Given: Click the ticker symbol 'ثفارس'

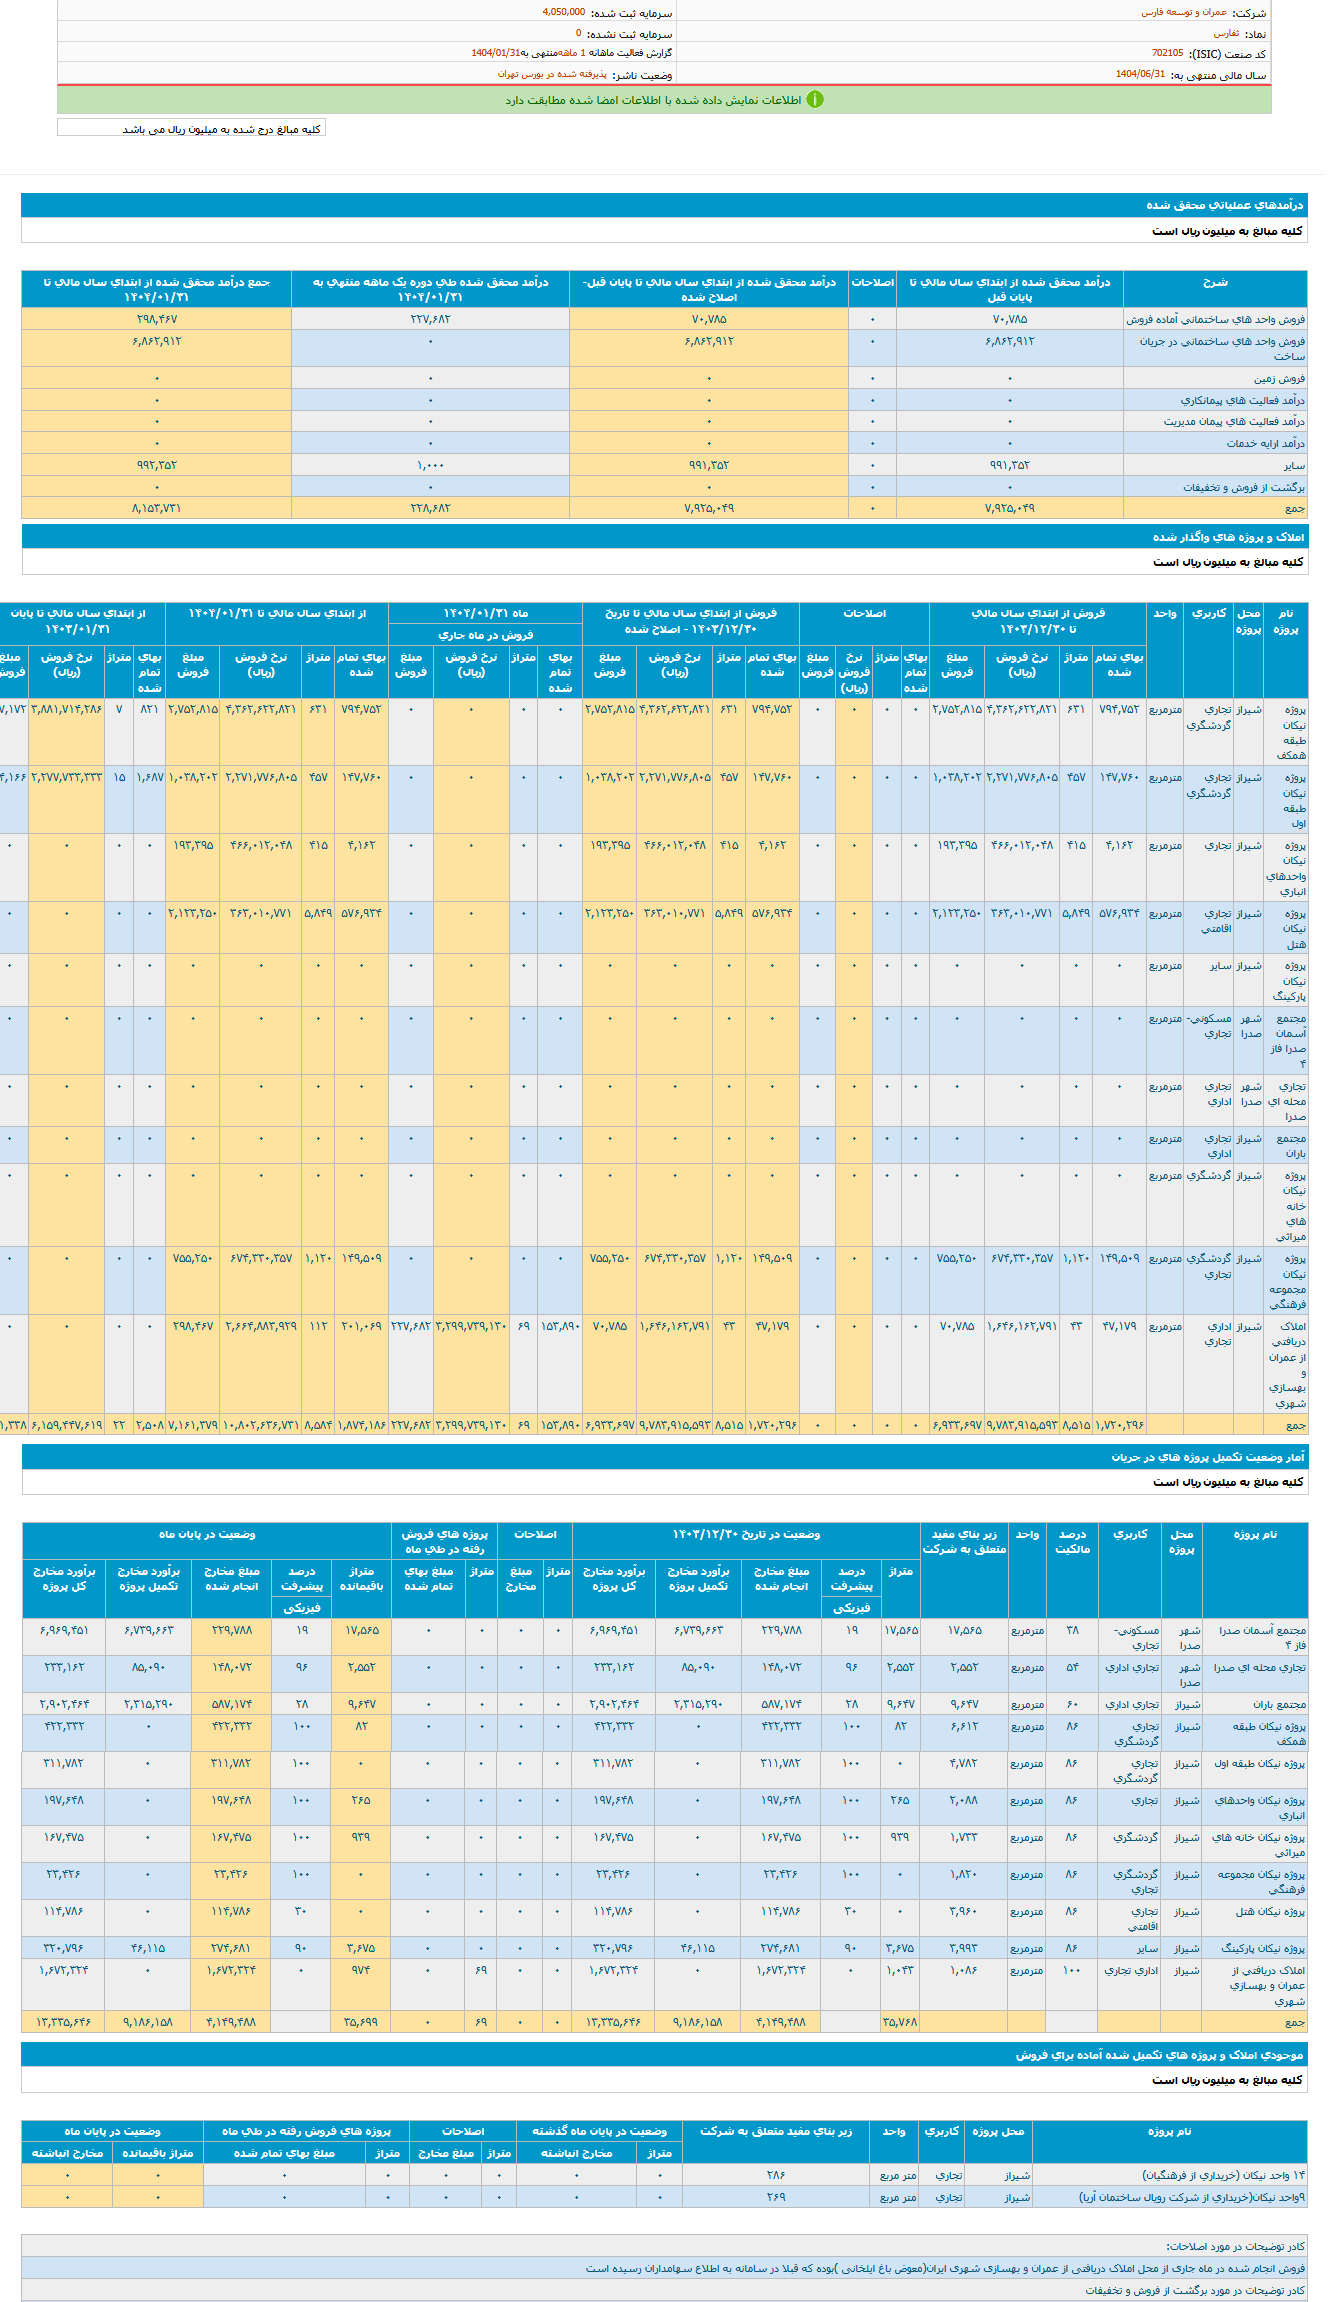Looking at the screenshot, I should 1226,34.
